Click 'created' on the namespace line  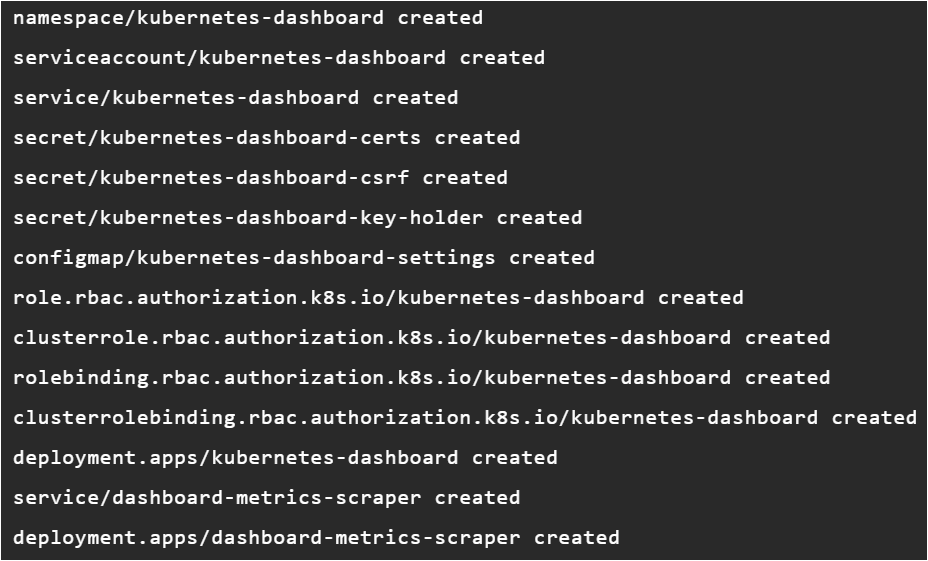pos(440,18)
